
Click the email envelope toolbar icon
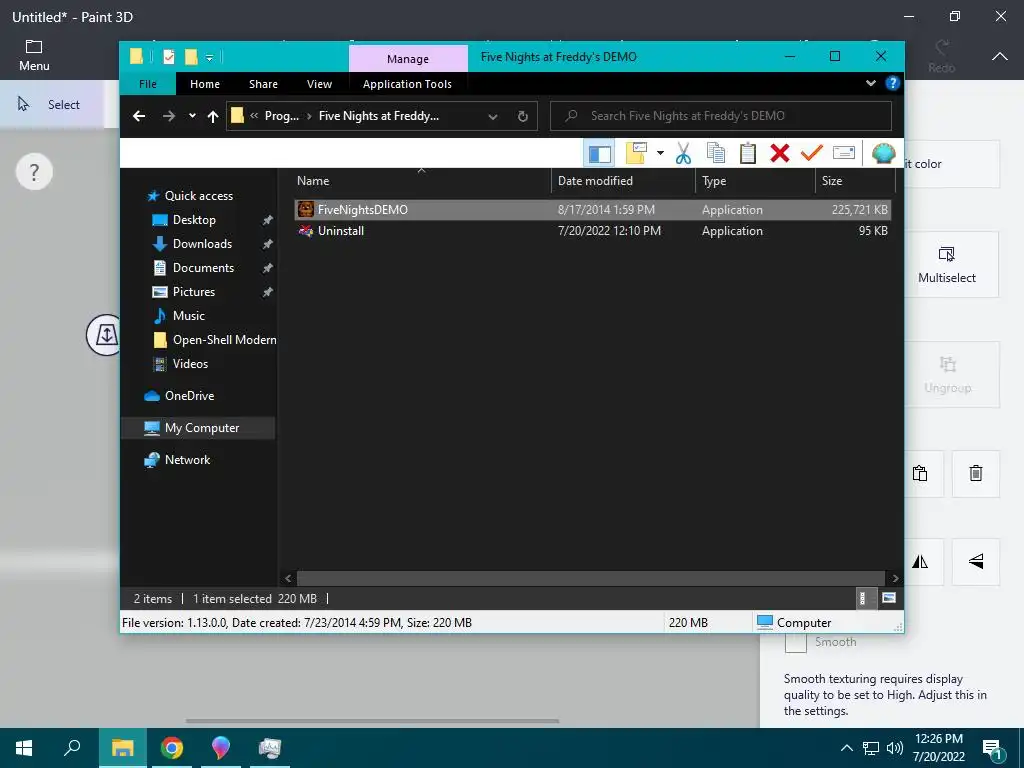pos(844,153)
